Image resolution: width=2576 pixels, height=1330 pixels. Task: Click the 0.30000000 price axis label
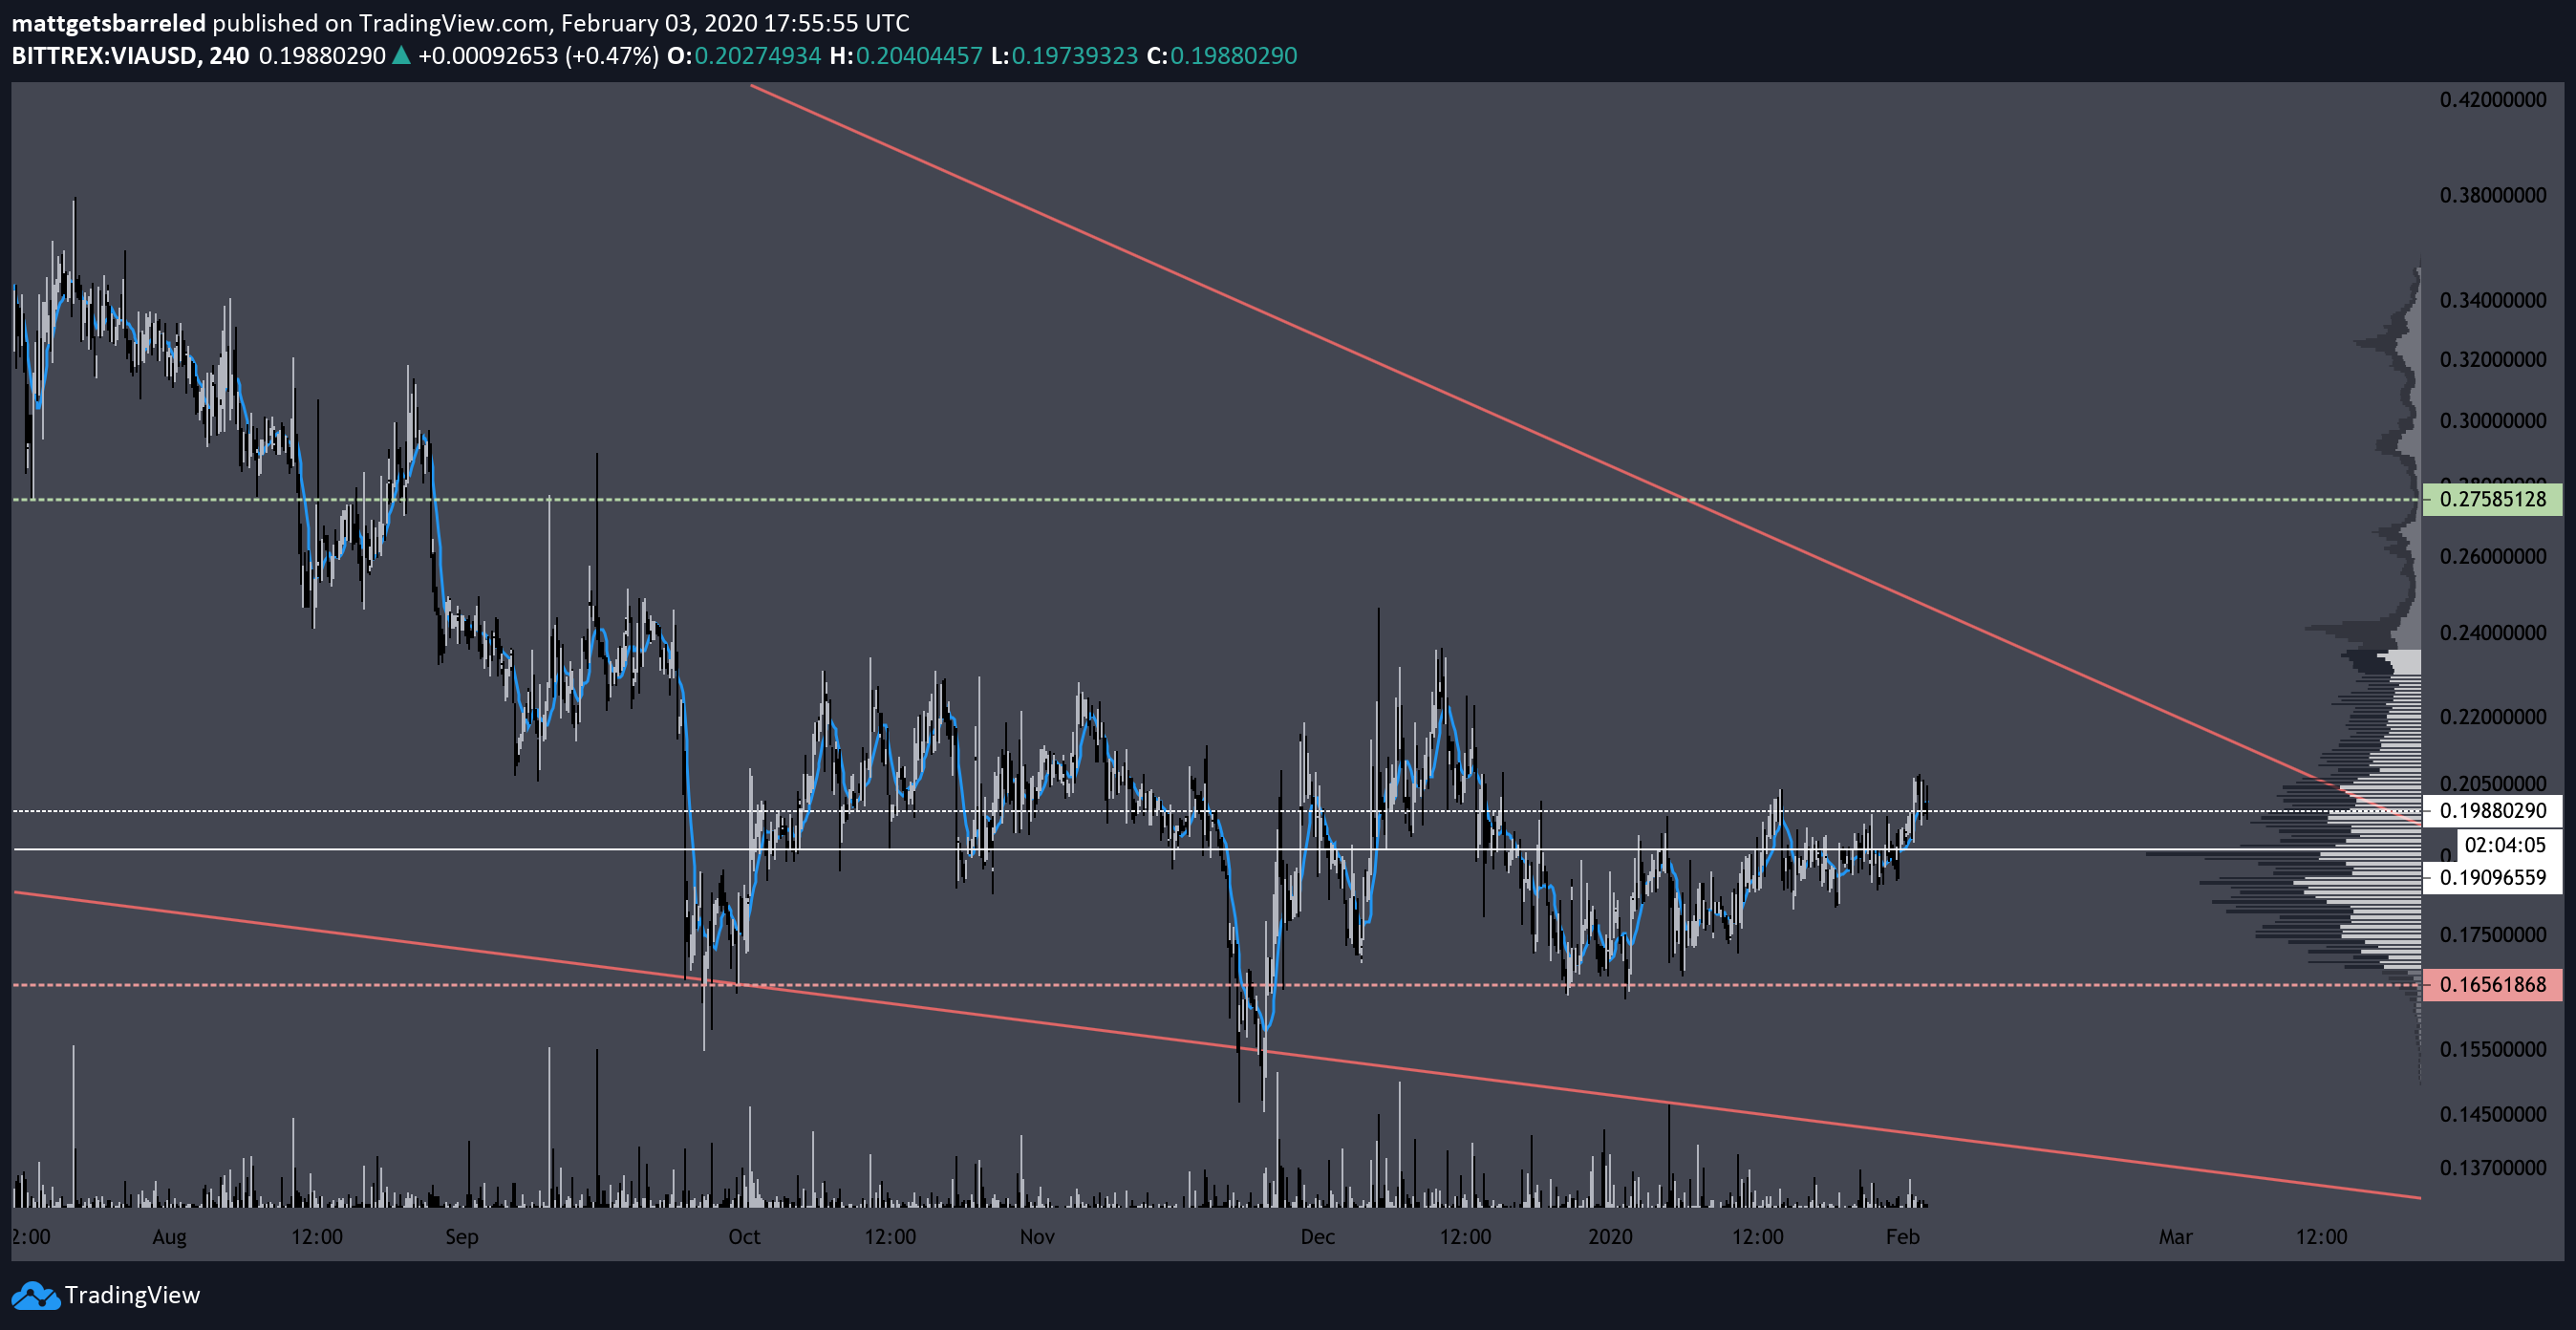(x=2492, y=421)
